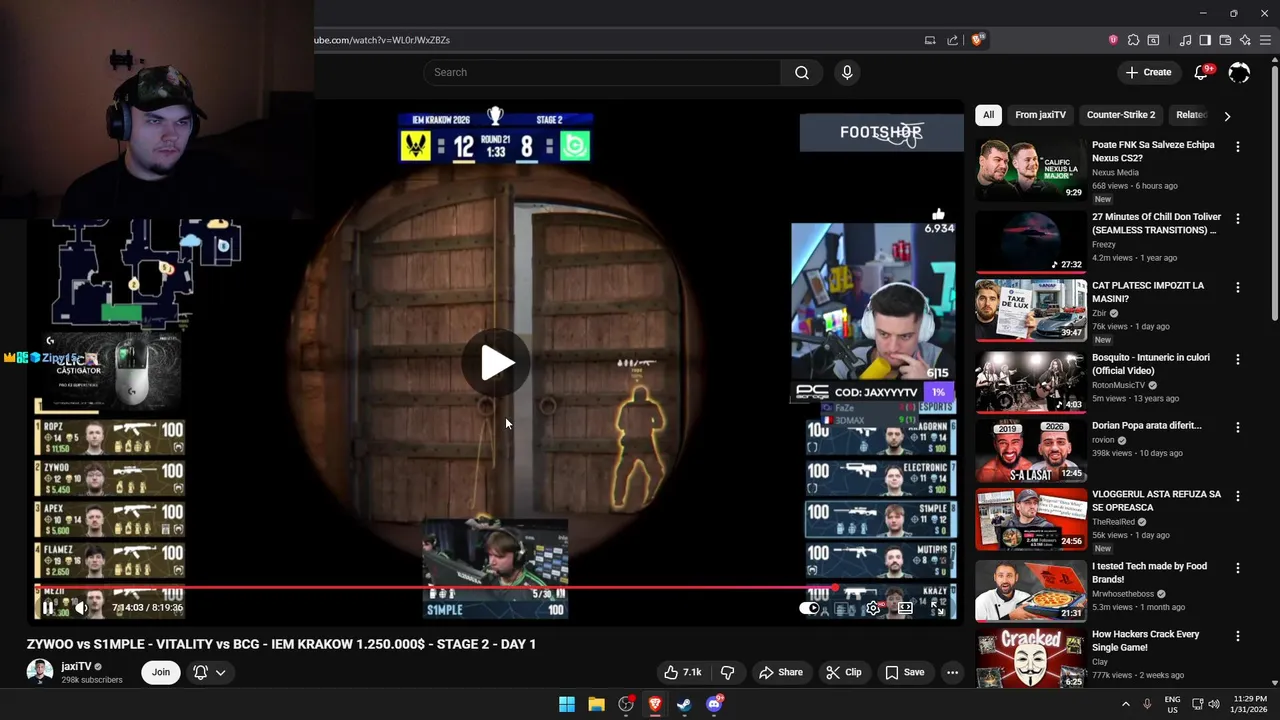Start voice search with the microphone icon

[x=847, y=72]
